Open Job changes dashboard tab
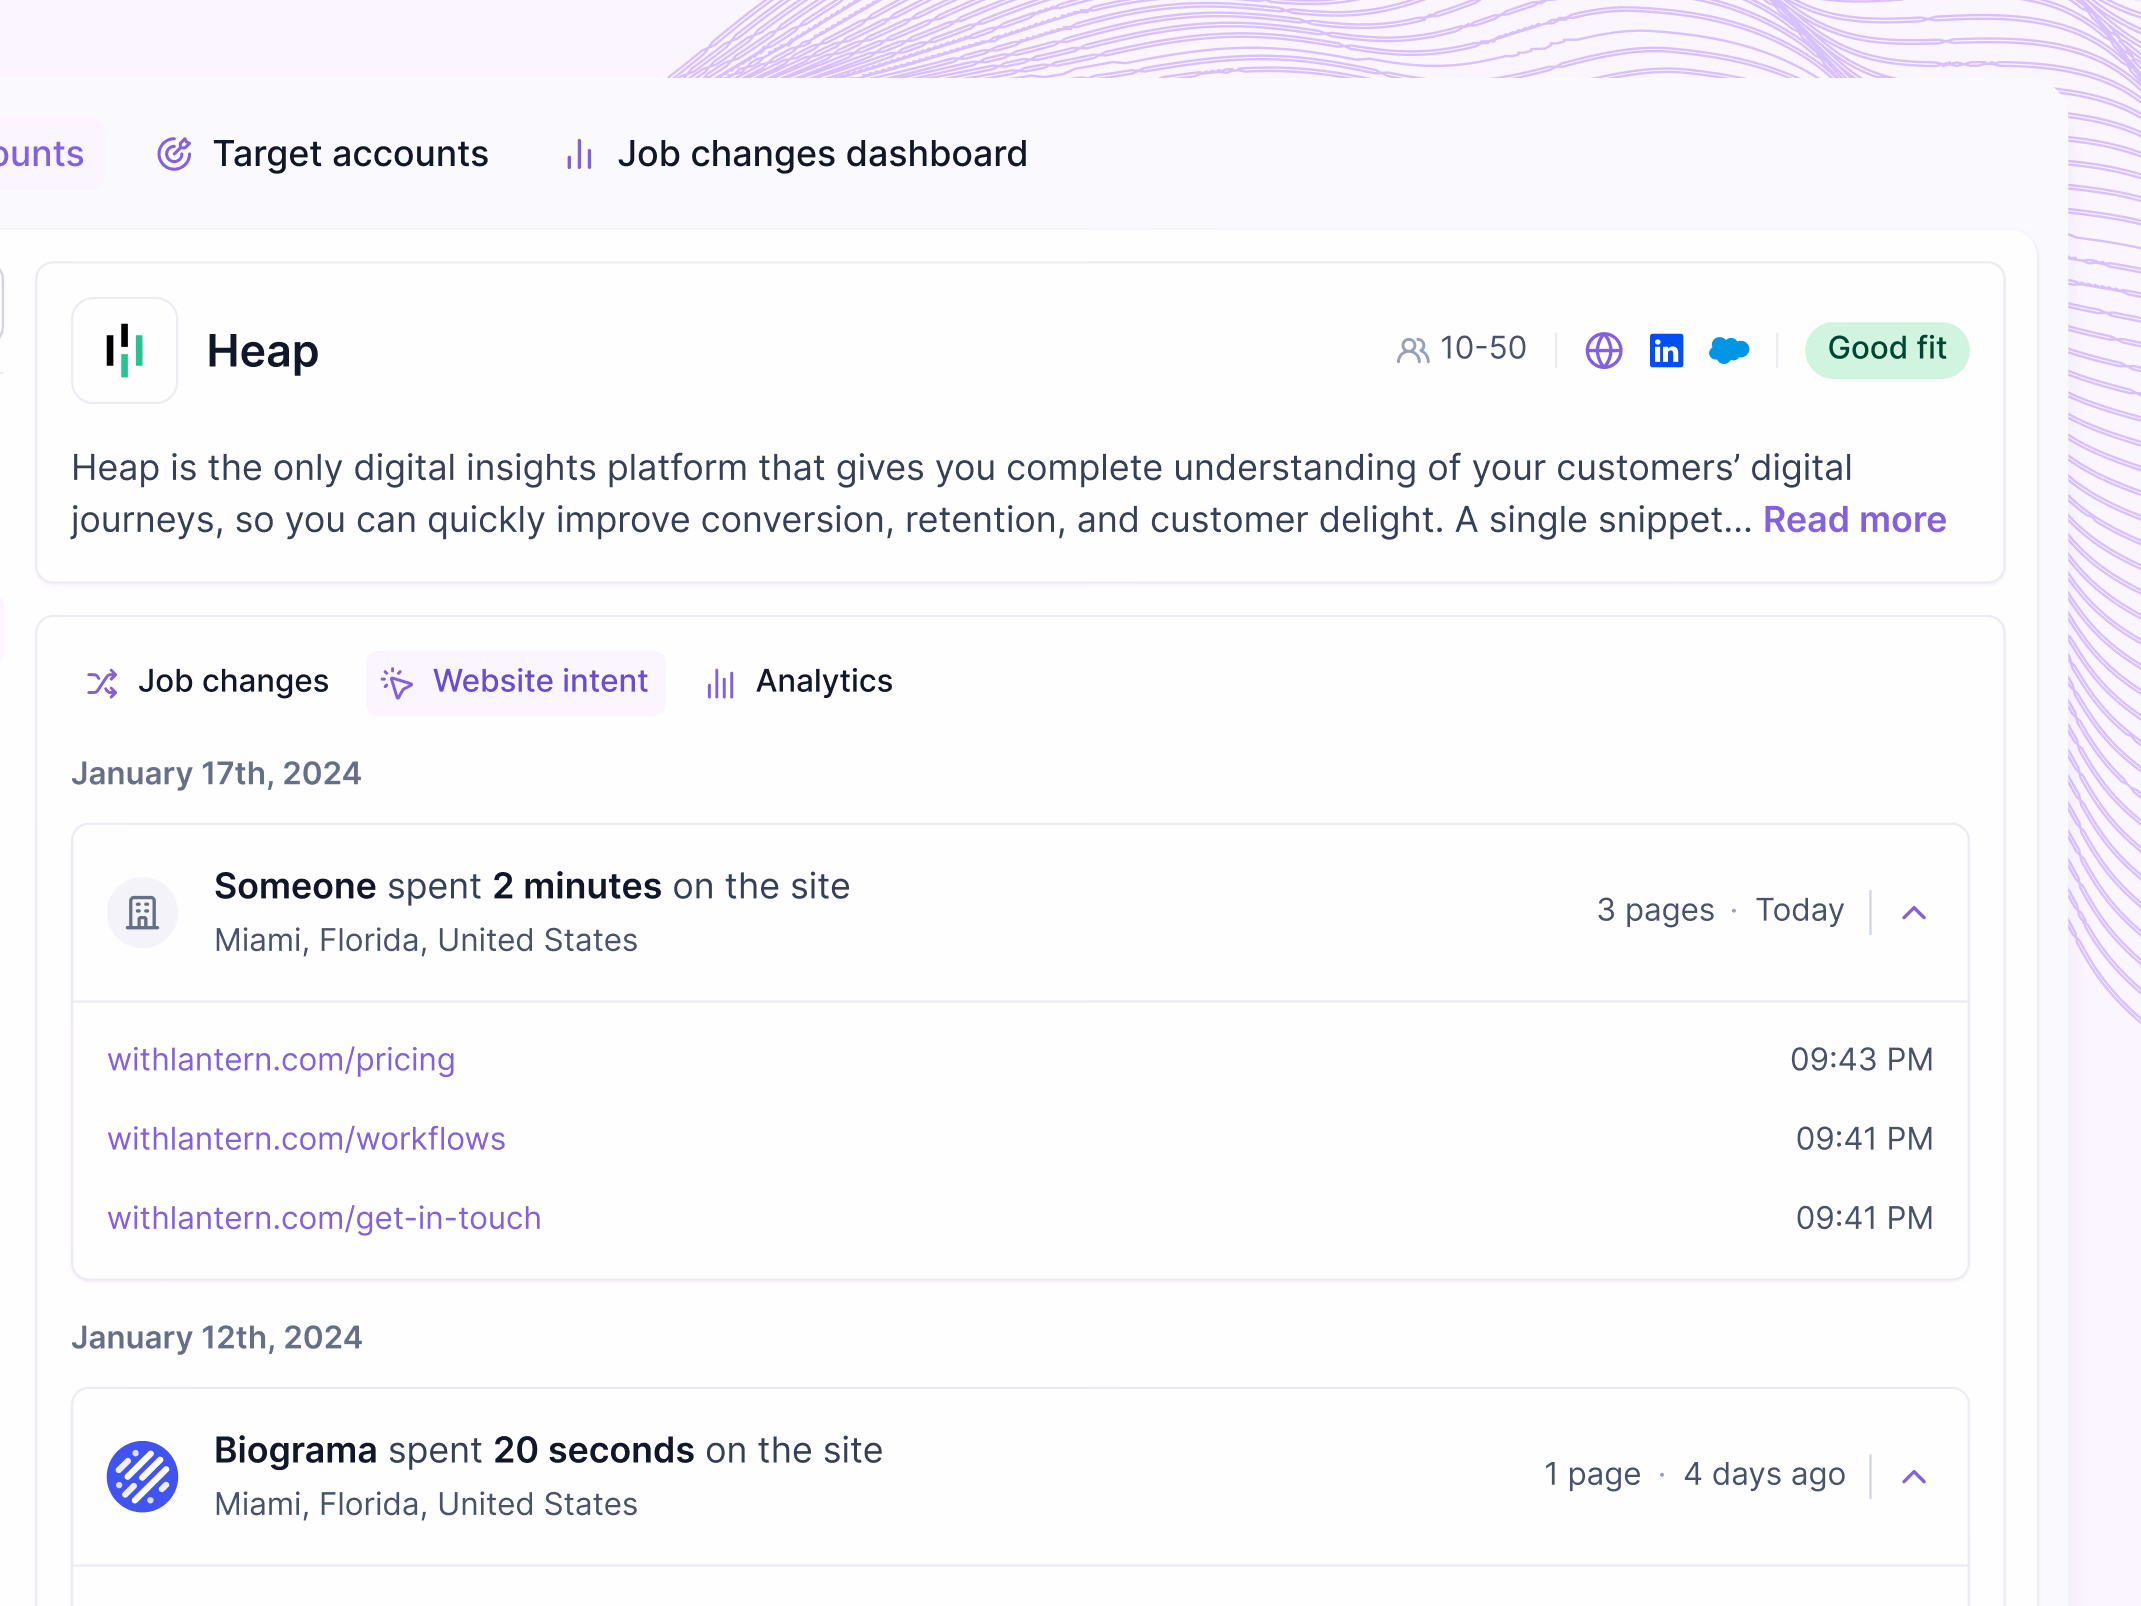2141x1606 pixels. click(x=796, y=154)
